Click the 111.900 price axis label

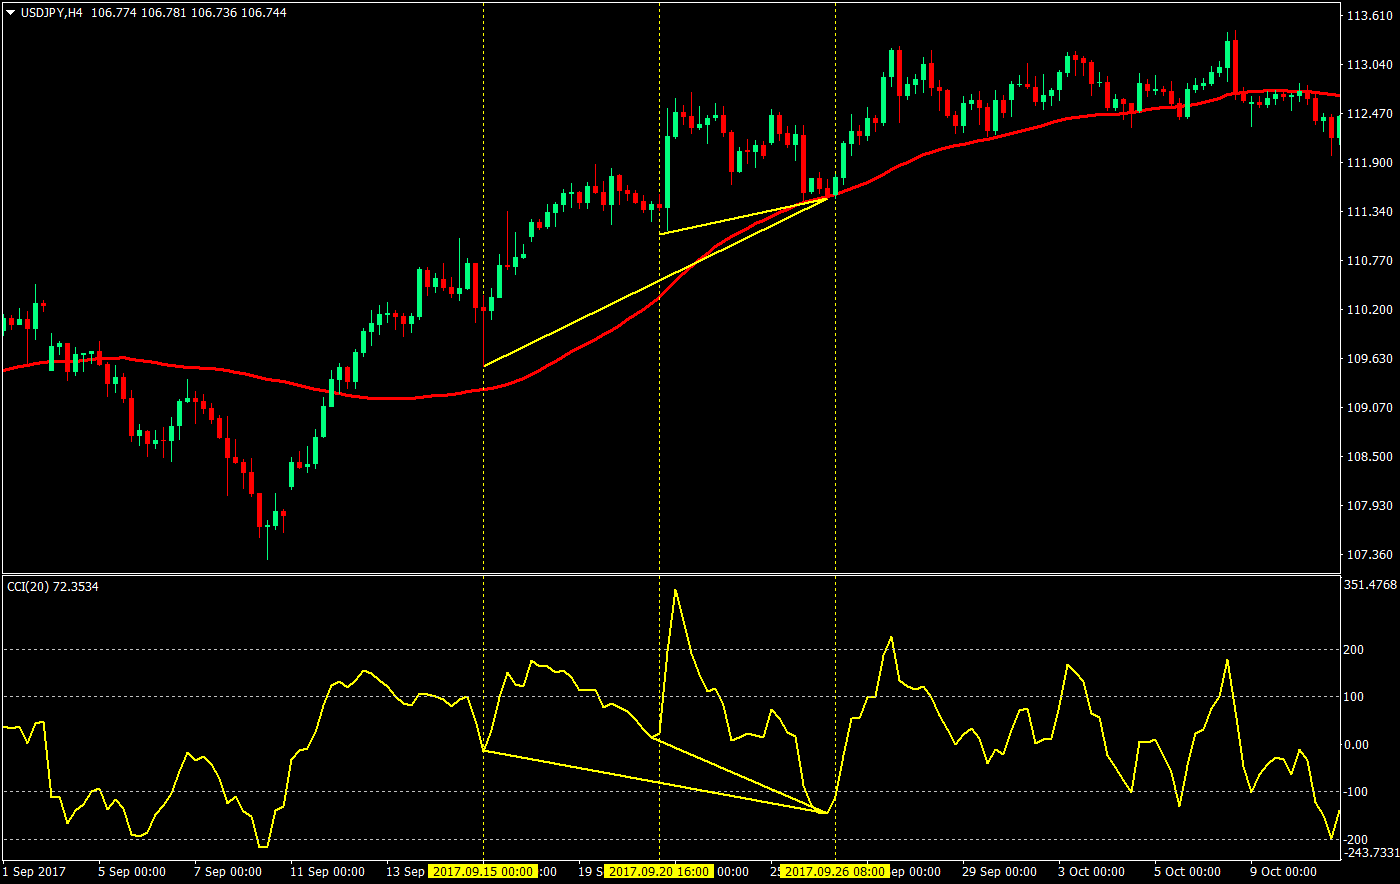pyautogui.click(x=1371, y=162)
